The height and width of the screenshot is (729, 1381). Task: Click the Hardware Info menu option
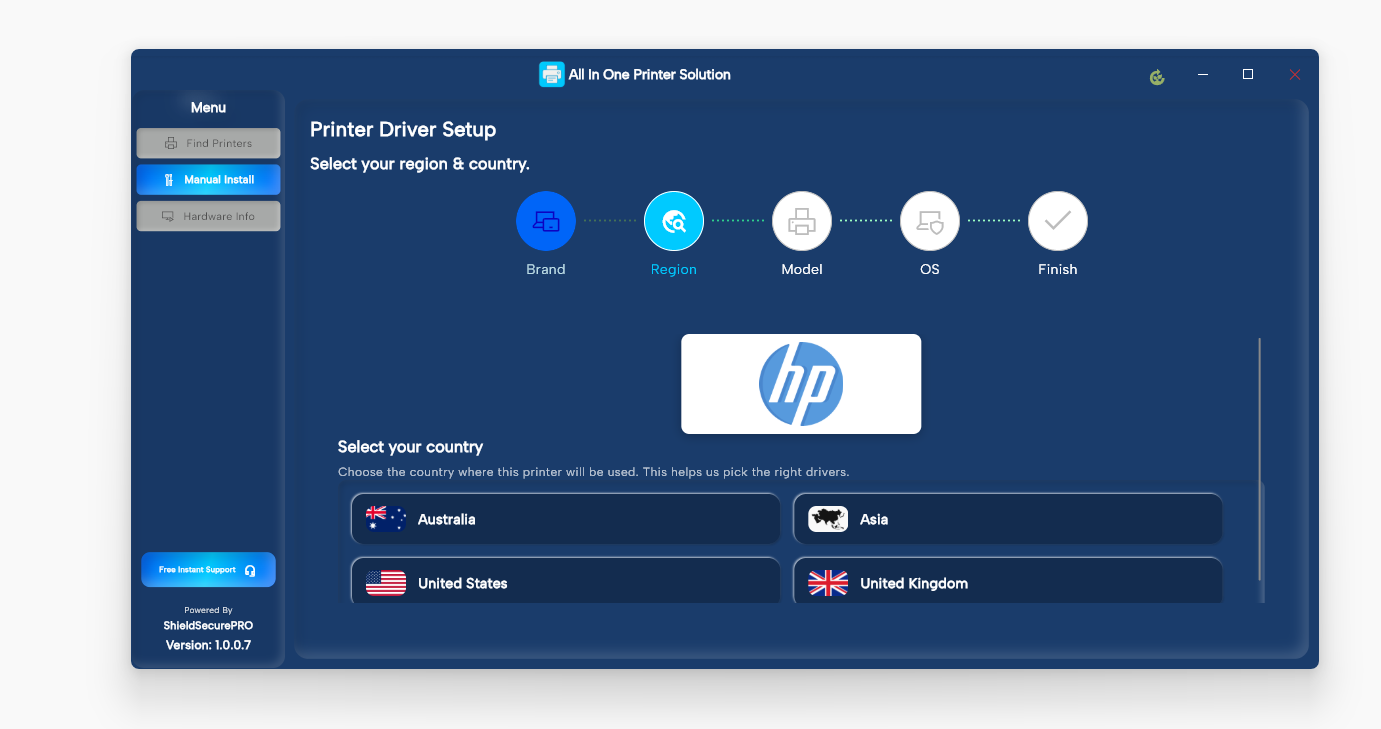pos(208,215)
